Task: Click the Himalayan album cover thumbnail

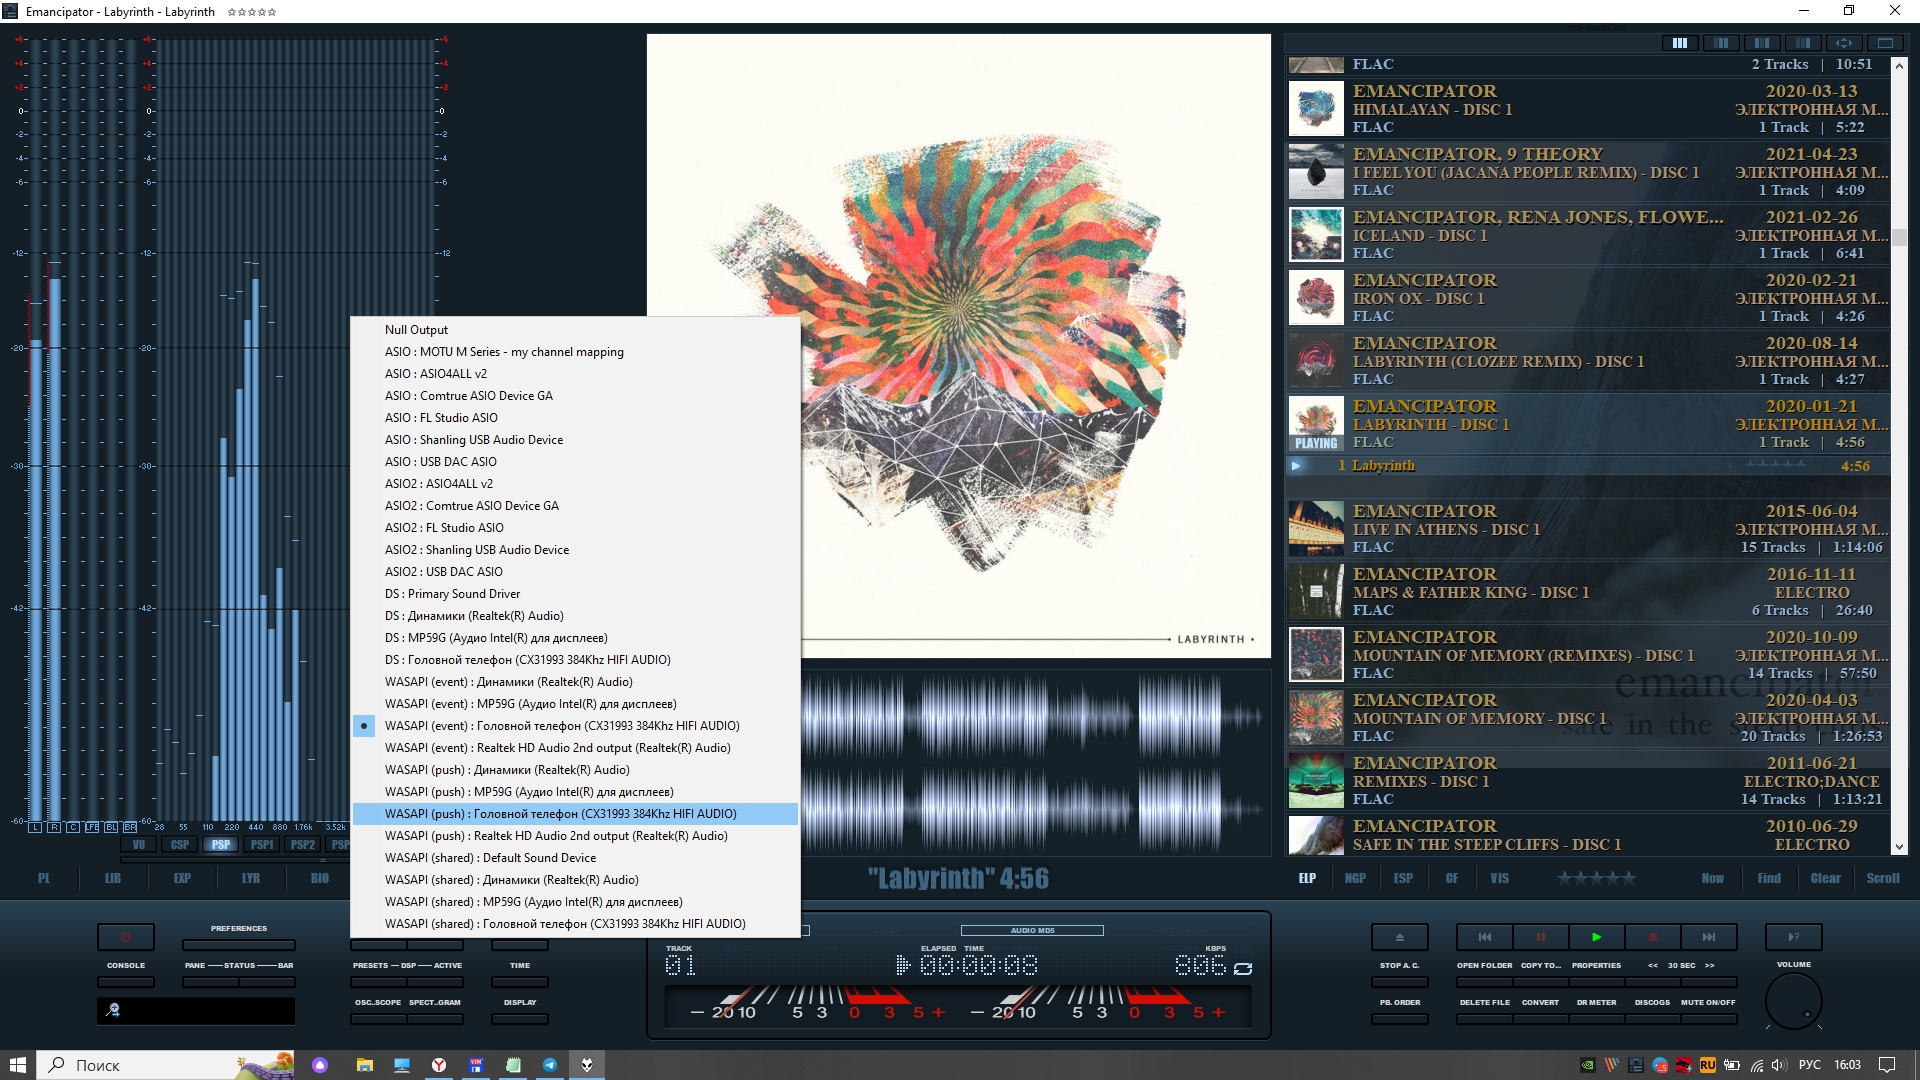Action: tap(1316, 109)
